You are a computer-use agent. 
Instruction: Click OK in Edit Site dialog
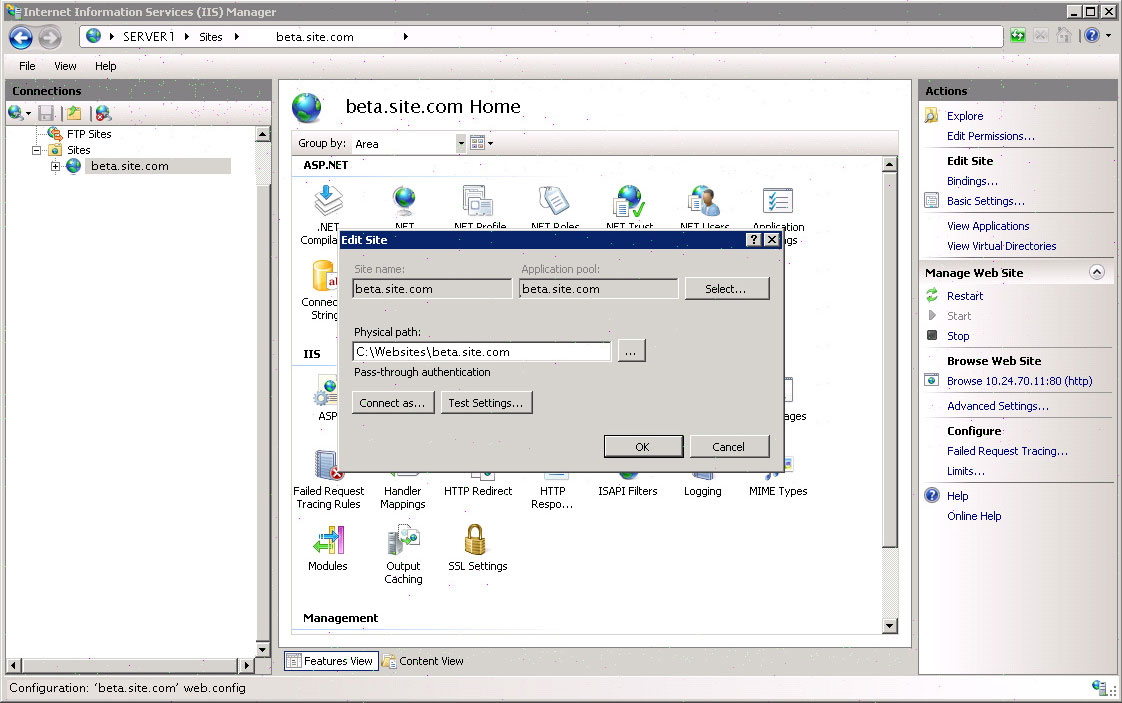643,447
